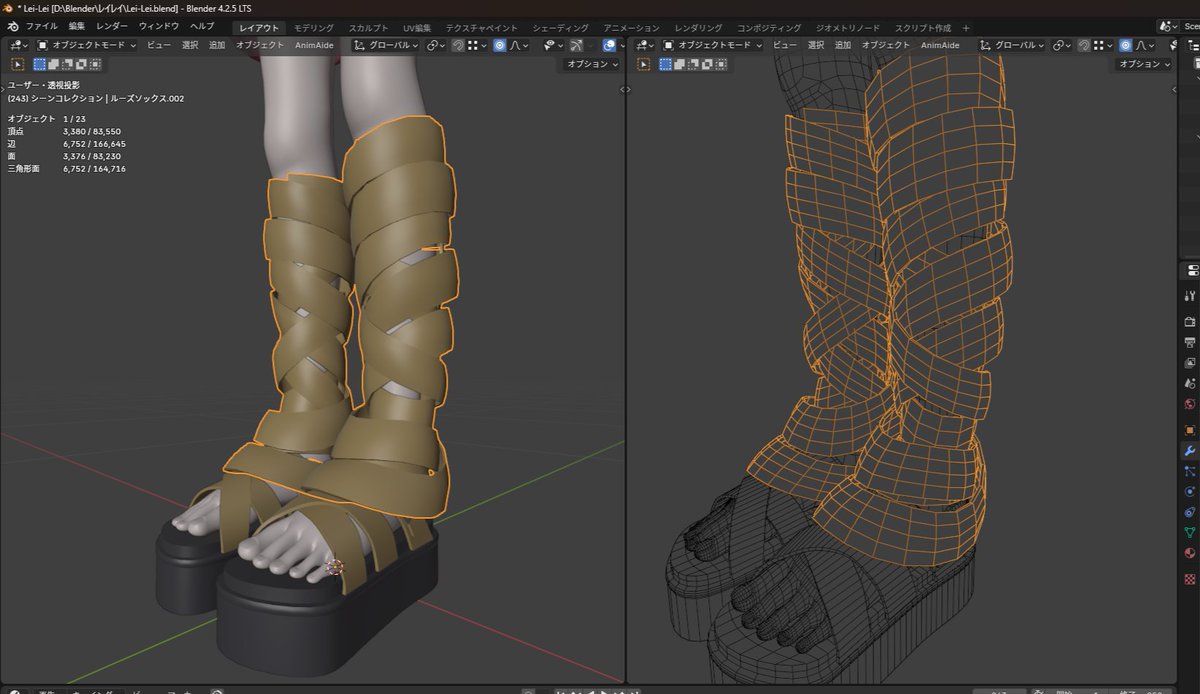Screen dimensions: 1200x694
Task: Toggle snapping magnet in left viewport header
Action: 458,45
